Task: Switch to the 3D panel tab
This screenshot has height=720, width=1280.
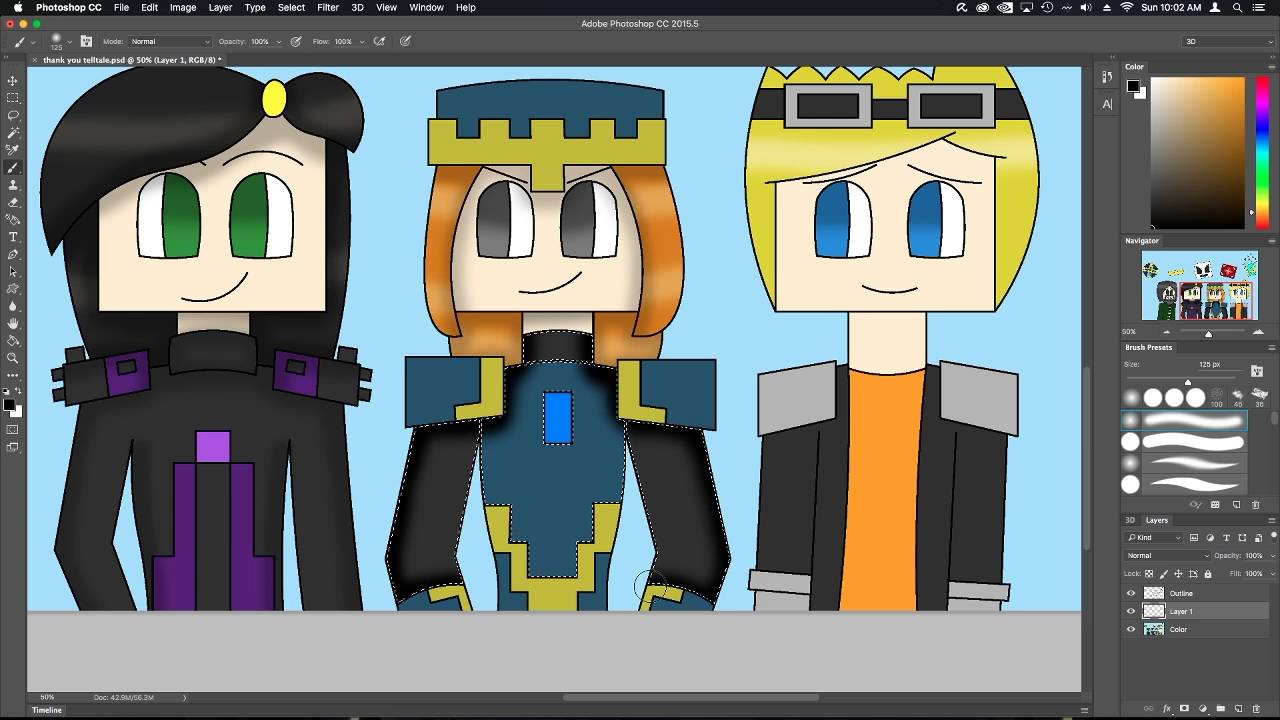Action: 1130,520
